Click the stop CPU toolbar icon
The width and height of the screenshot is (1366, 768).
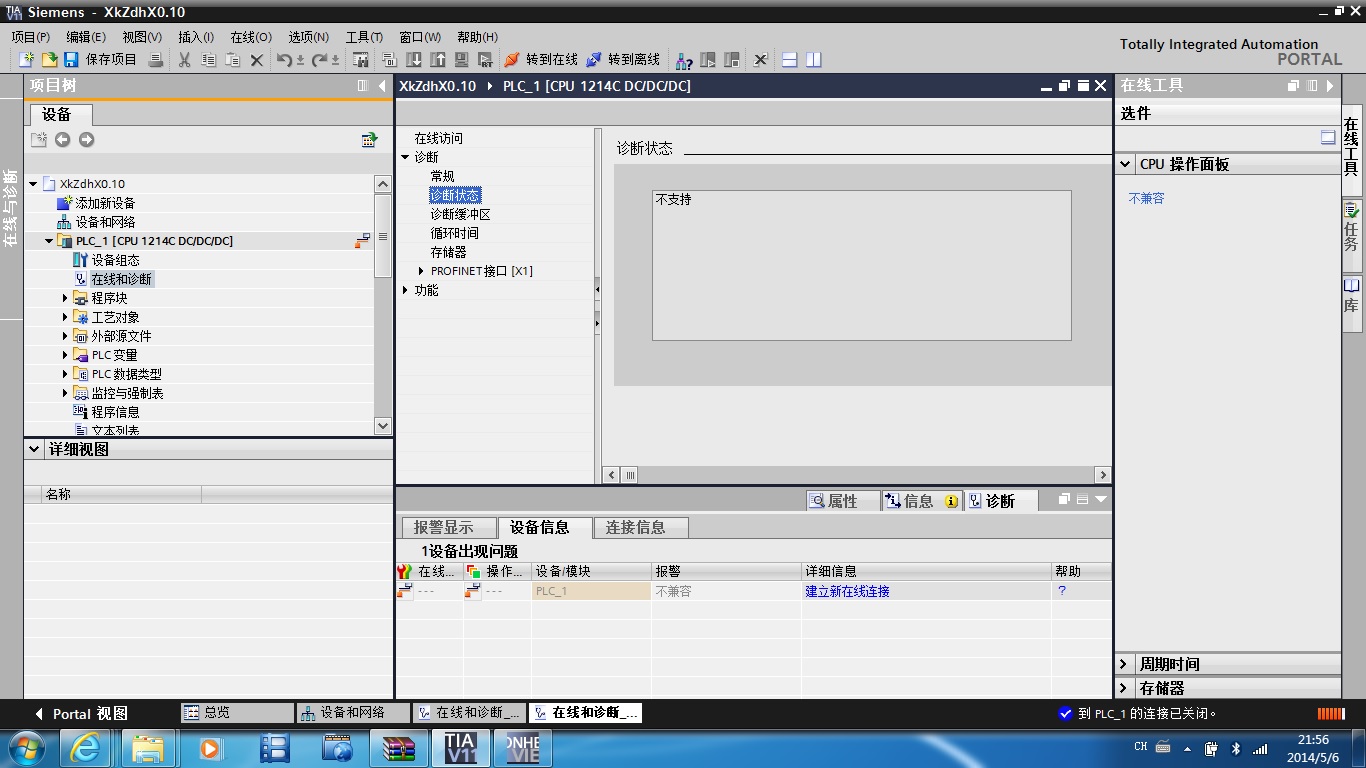[732, 60]
